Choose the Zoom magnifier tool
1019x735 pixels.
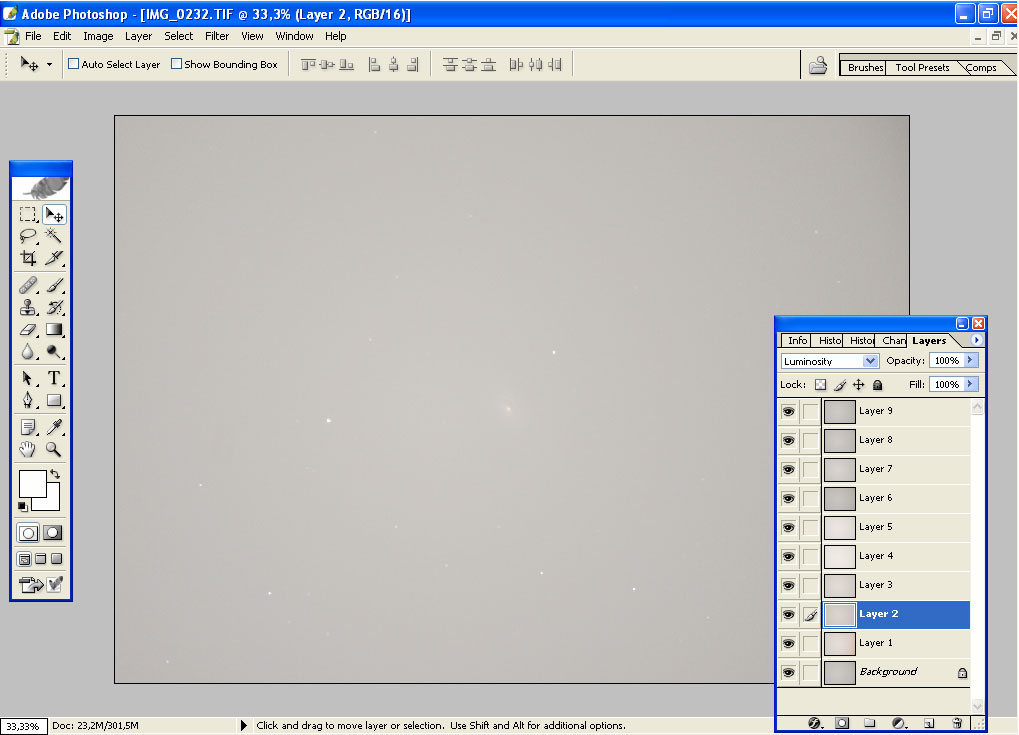click(54, 449)
